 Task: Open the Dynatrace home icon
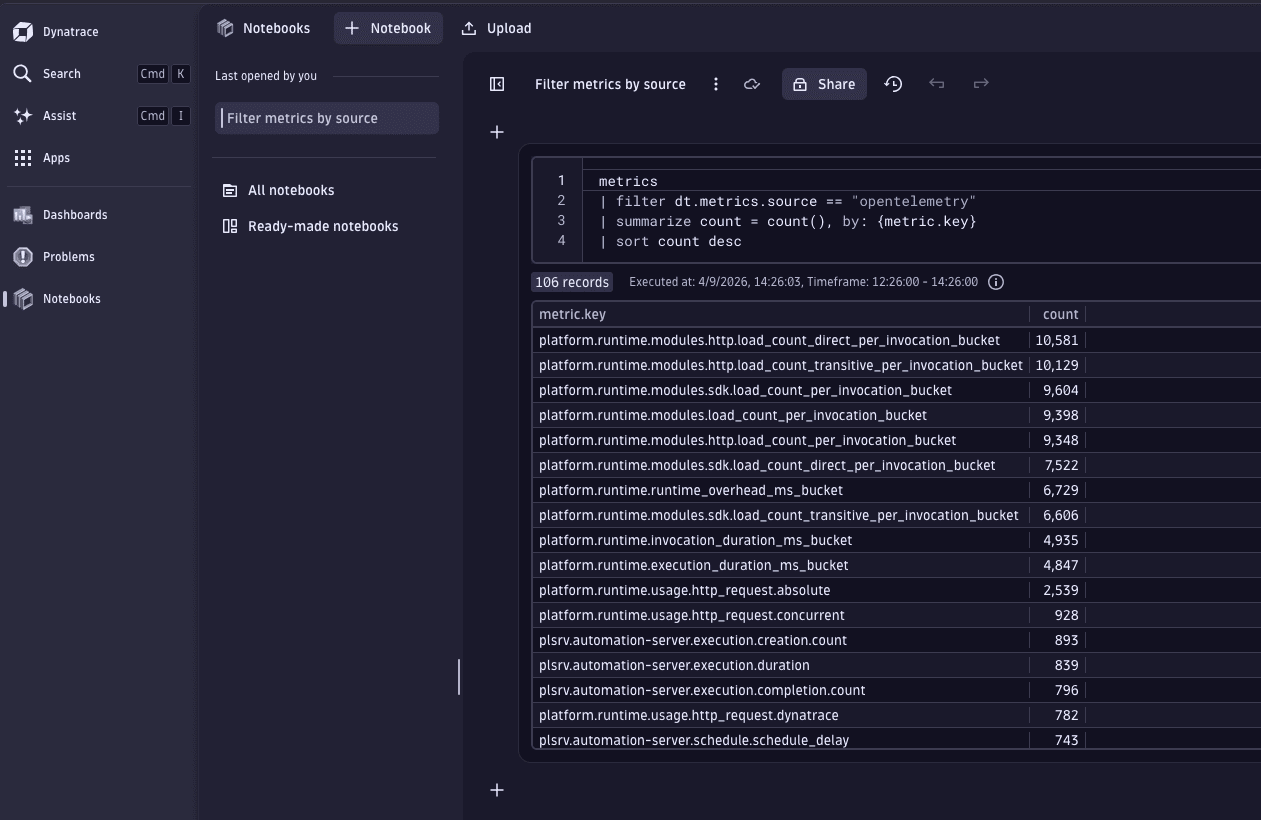[22, 31]
